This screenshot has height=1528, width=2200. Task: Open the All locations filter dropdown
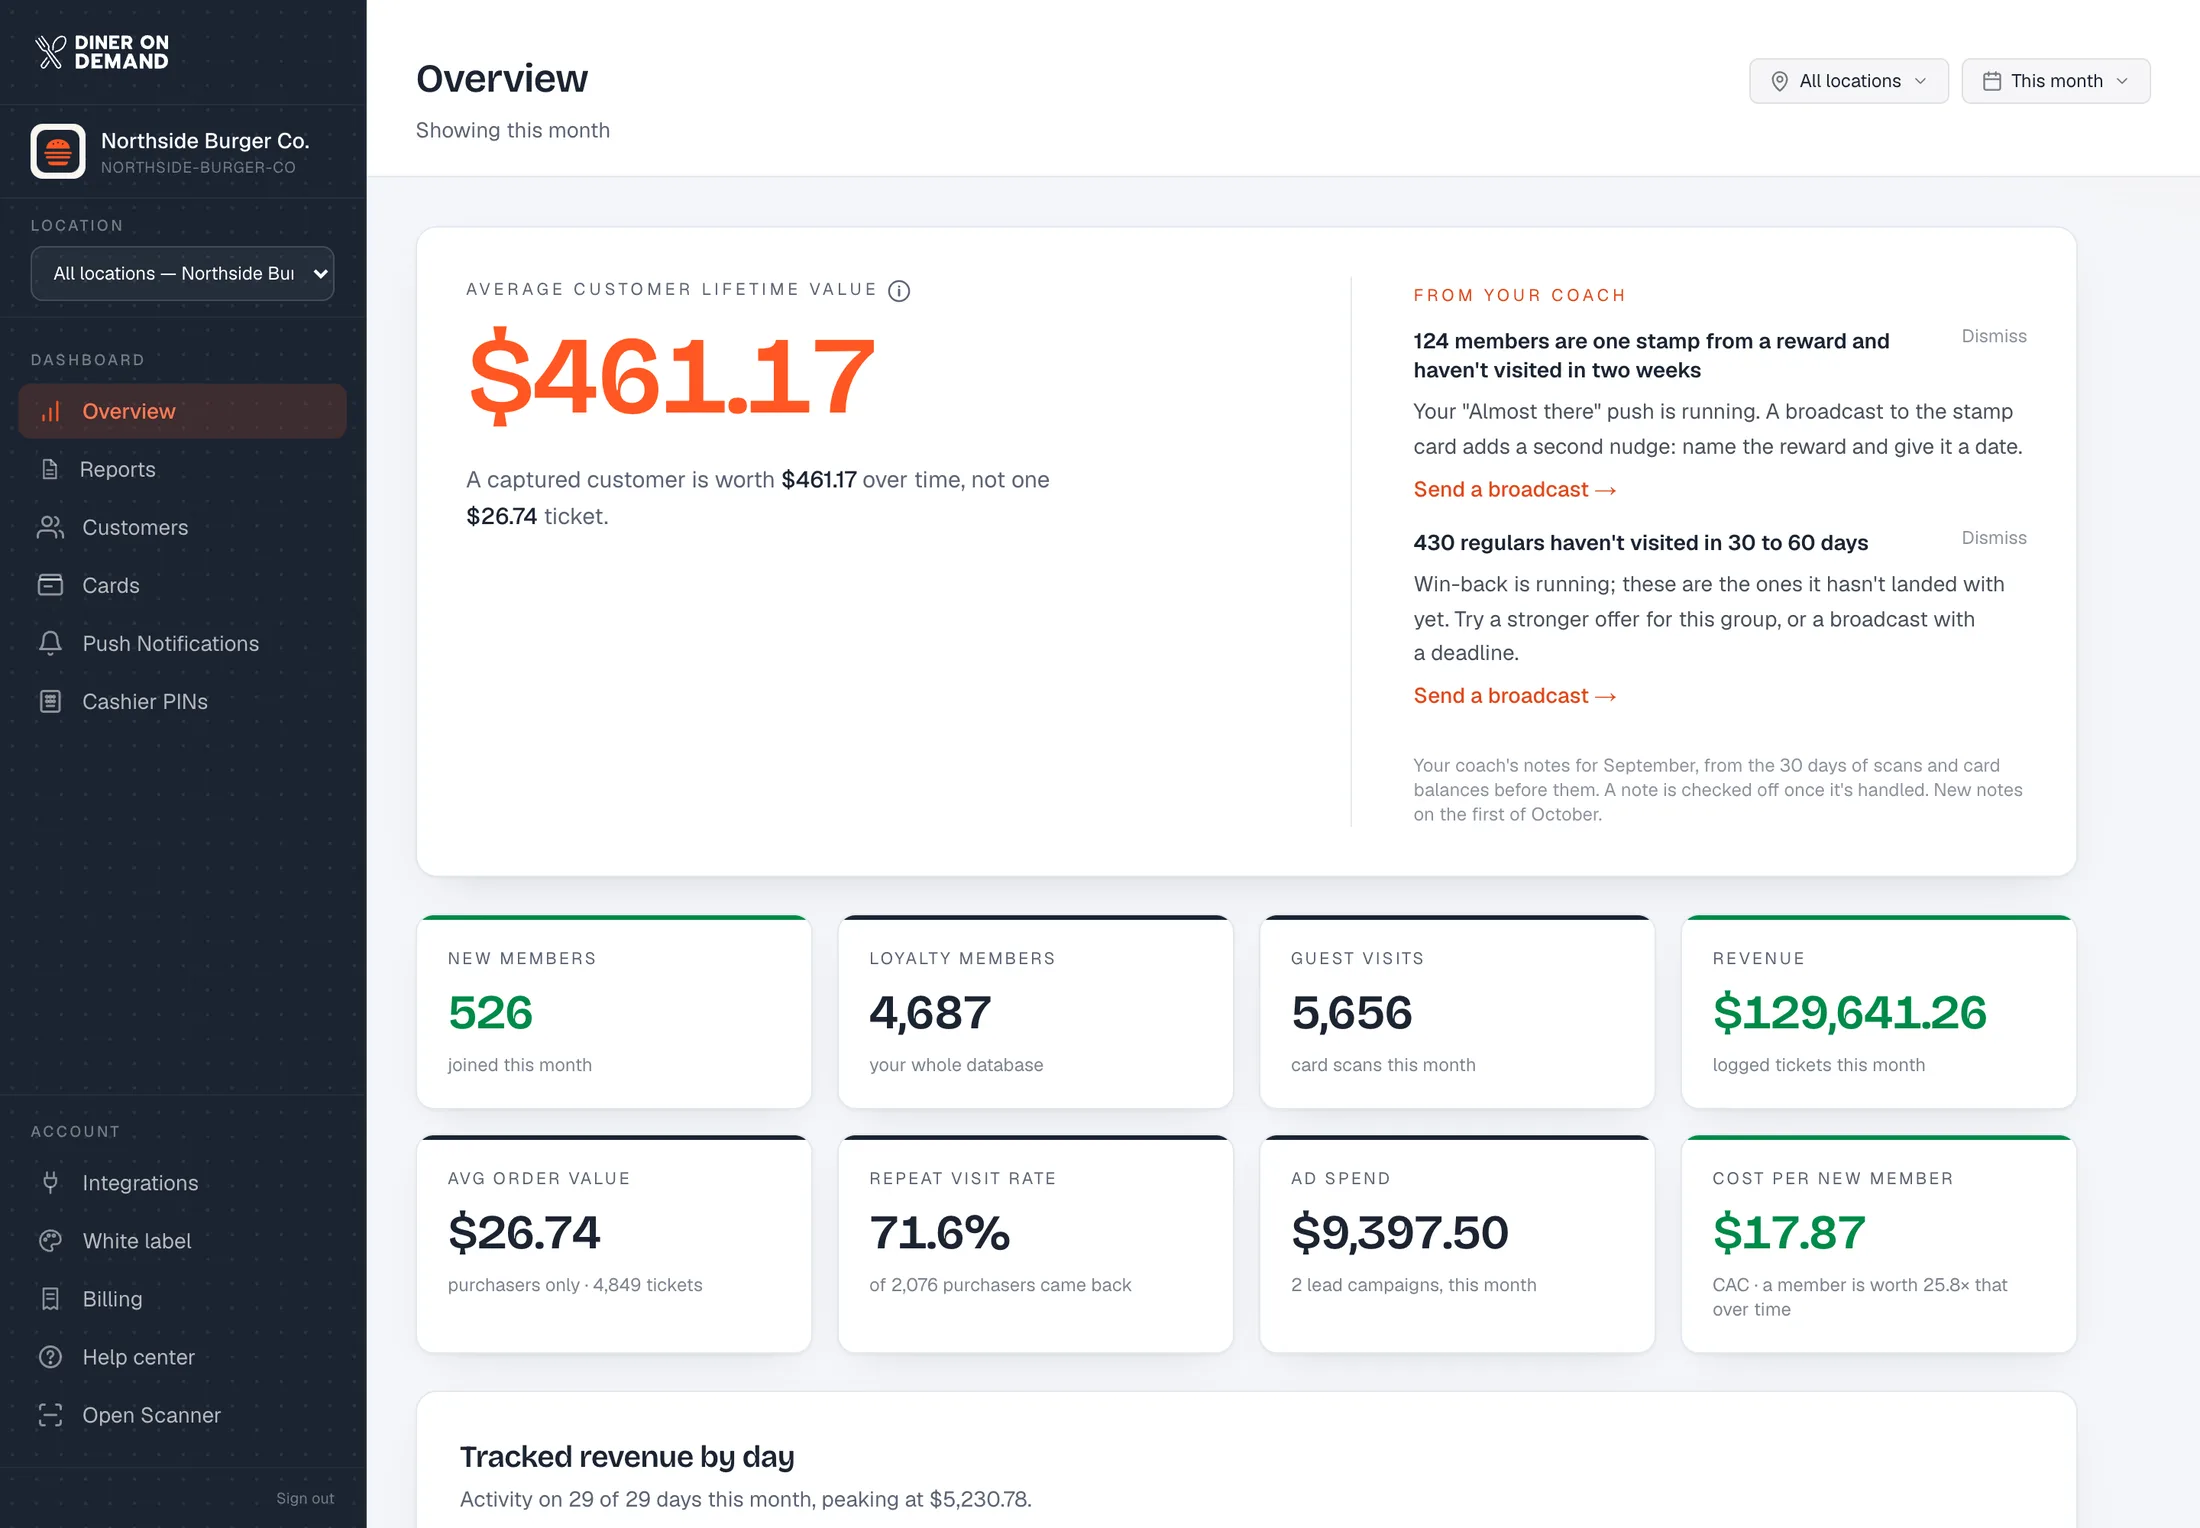(x=1848, y=81)
